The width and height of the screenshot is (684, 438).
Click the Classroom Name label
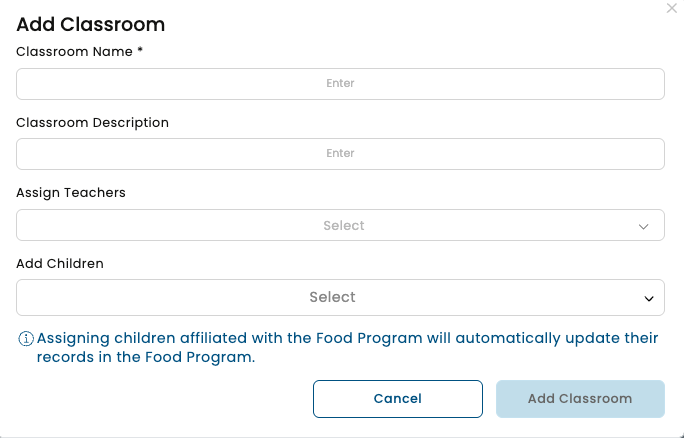(74, 51)
